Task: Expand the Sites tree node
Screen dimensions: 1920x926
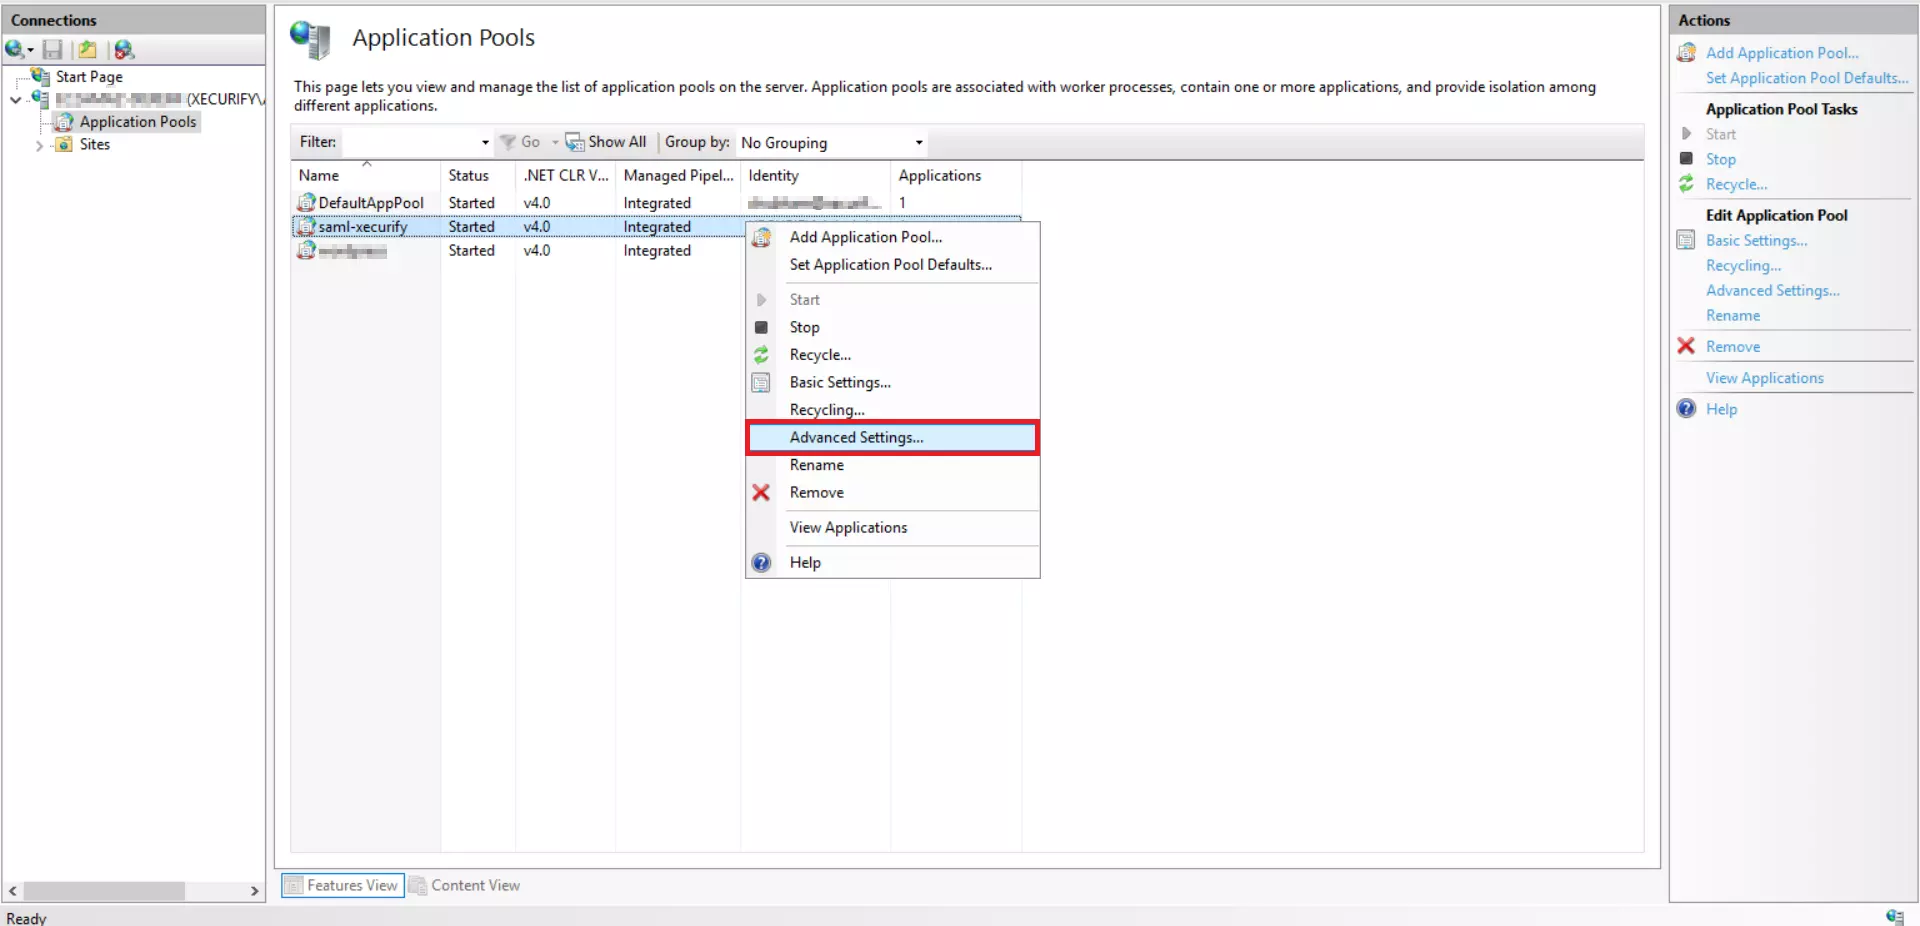Action: (x=40, y=145)
